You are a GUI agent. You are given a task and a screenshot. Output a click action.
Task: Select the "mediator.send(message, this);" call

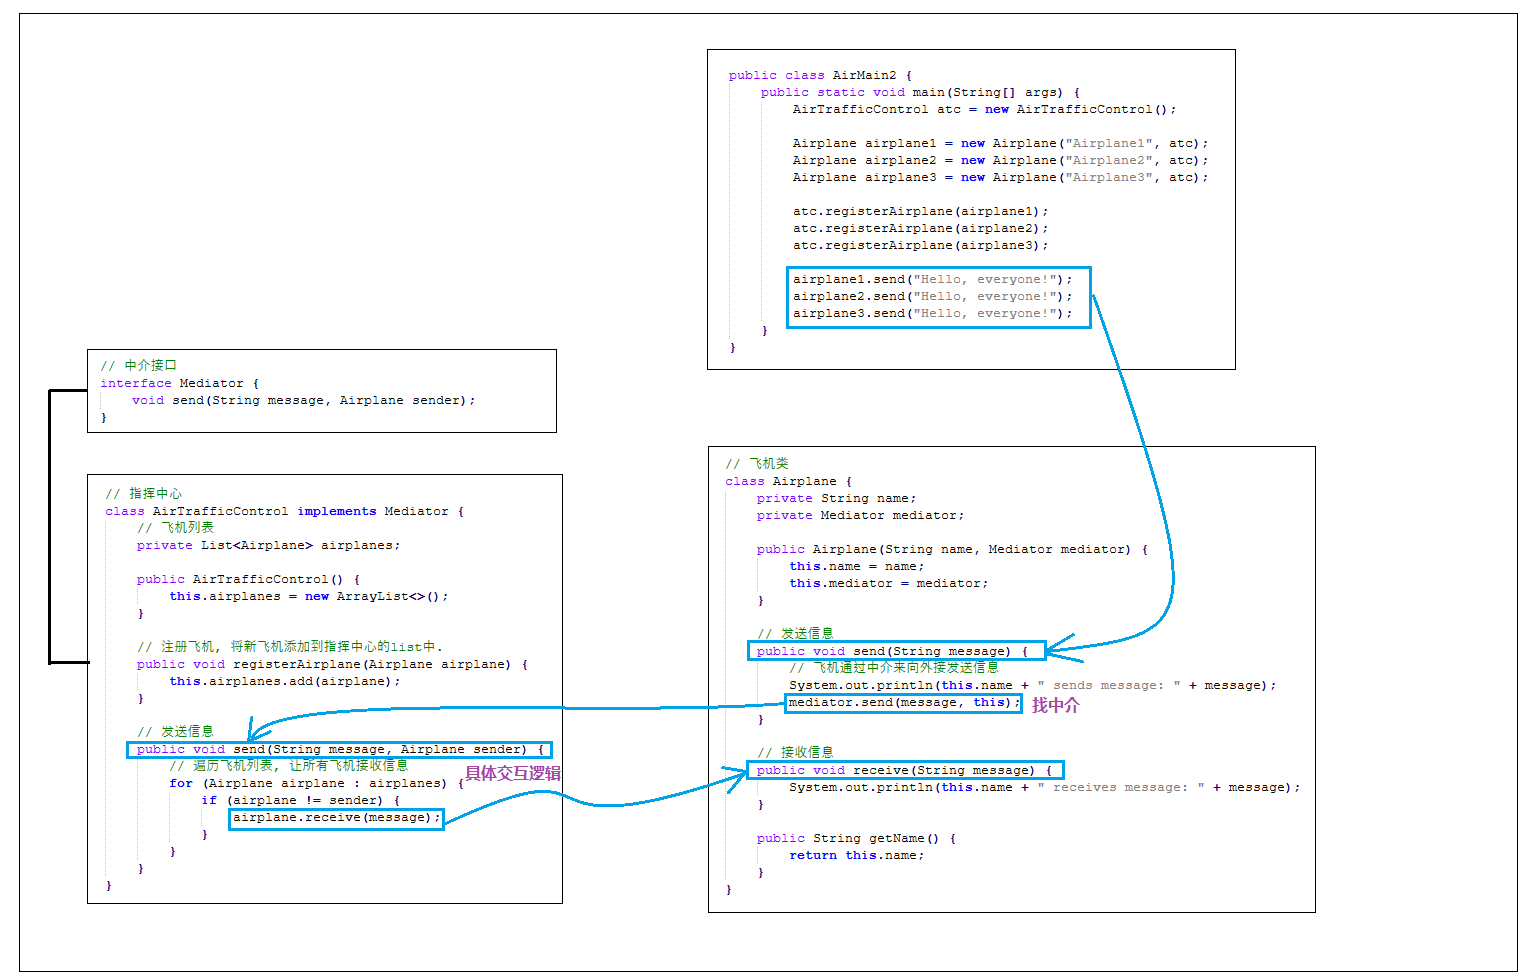point(904,702)
